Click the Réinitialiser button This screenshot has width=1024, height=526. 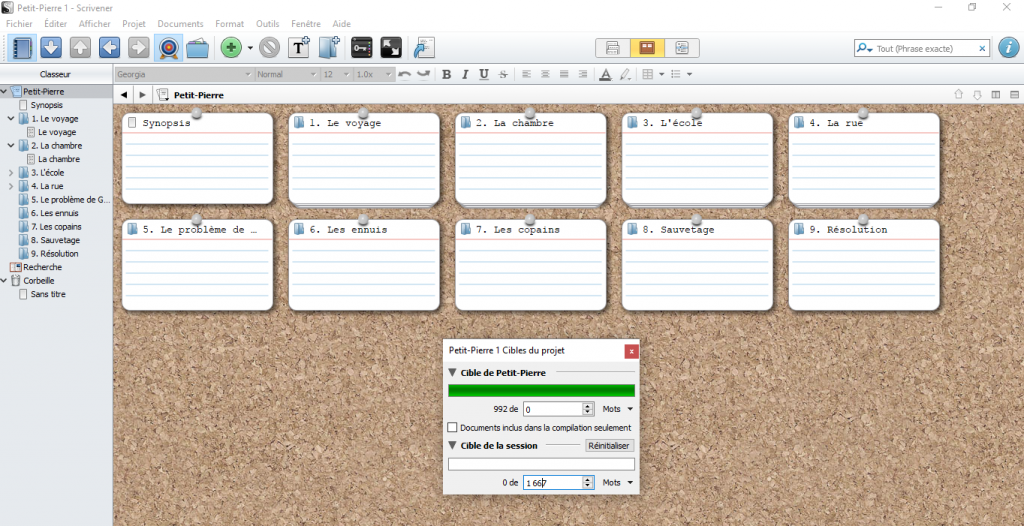pos(609,446)
